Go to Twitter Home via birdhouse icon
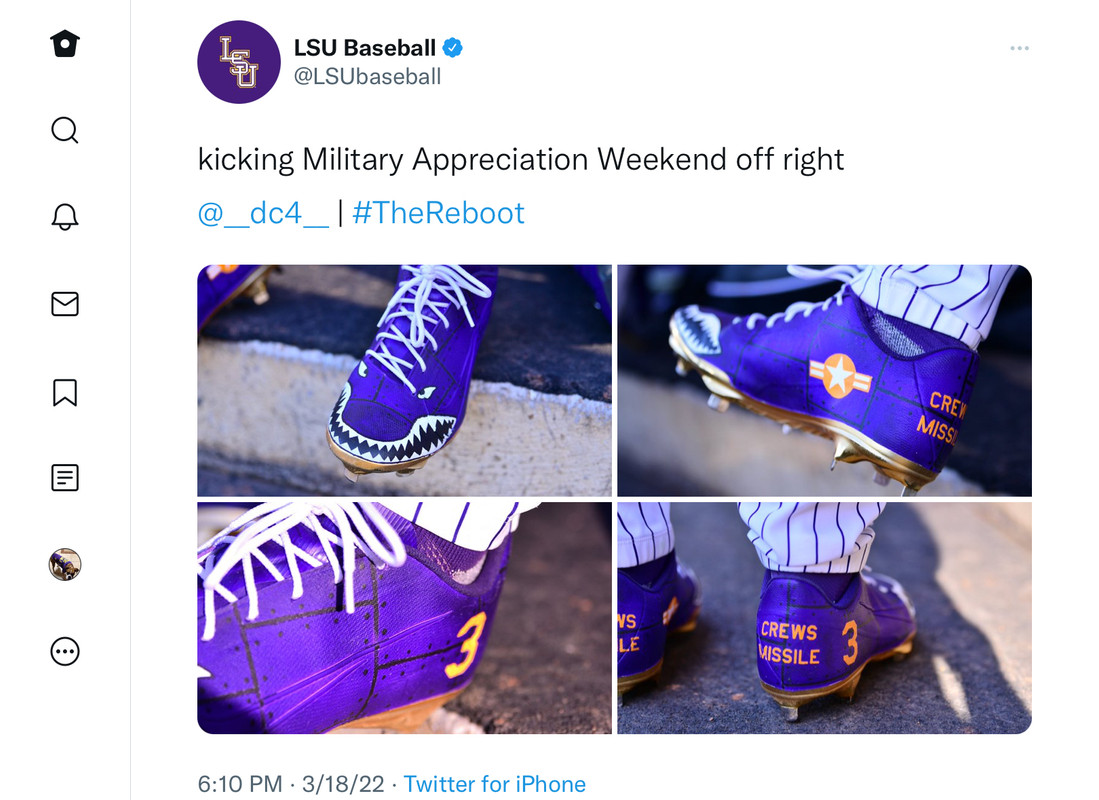 point(64,43)
